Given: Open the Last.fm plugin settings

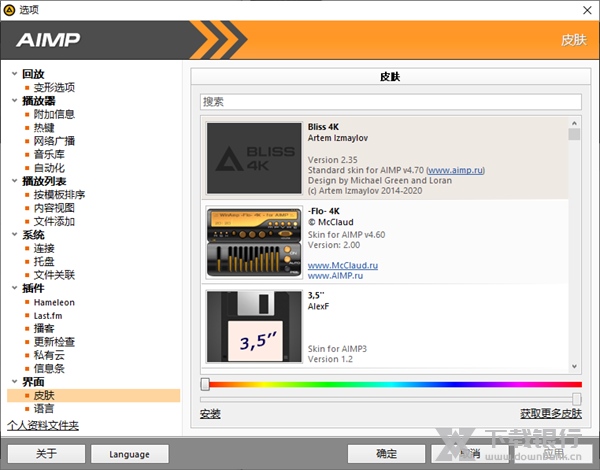Looking at the screenshot, I should 49,315.
